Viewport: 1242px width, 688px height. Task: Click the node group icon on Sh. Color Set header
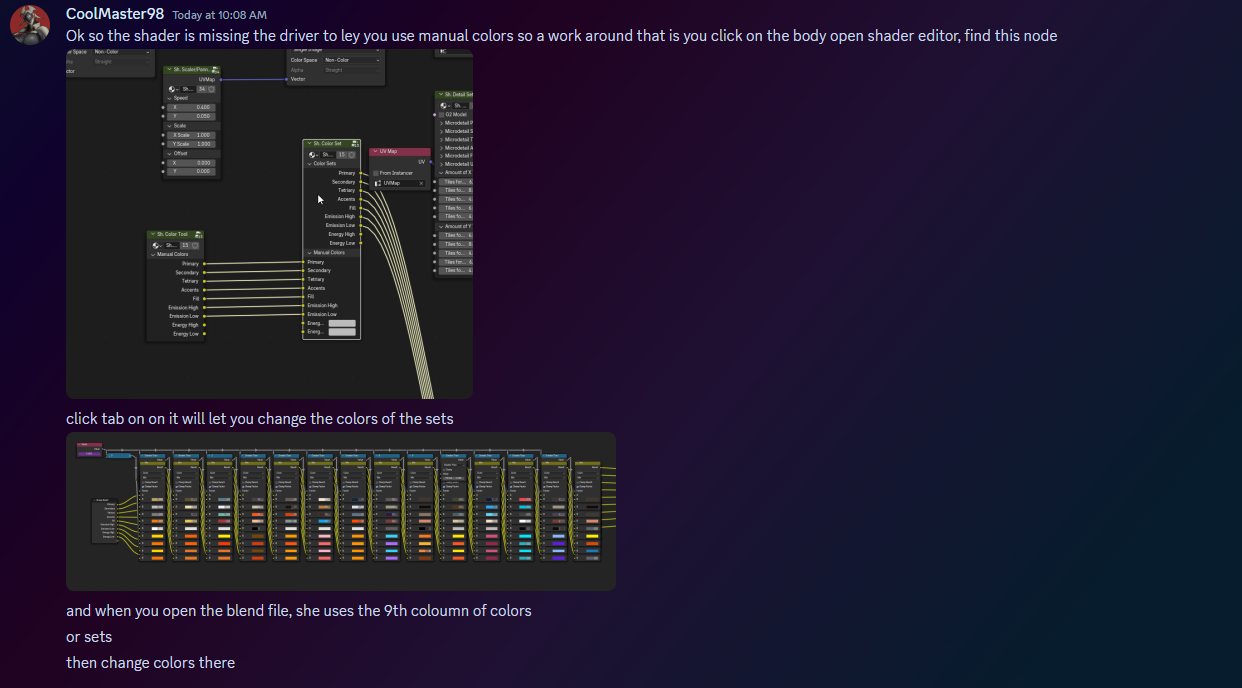[355, 143]
